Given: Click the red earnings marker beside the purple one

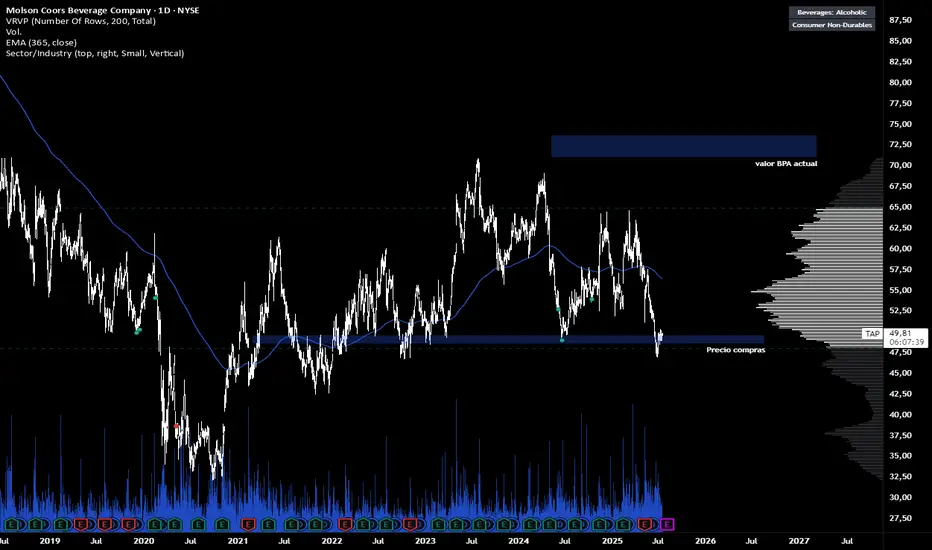Looking at the screenshot, I should pyautogui.click(x=645, y=524).
